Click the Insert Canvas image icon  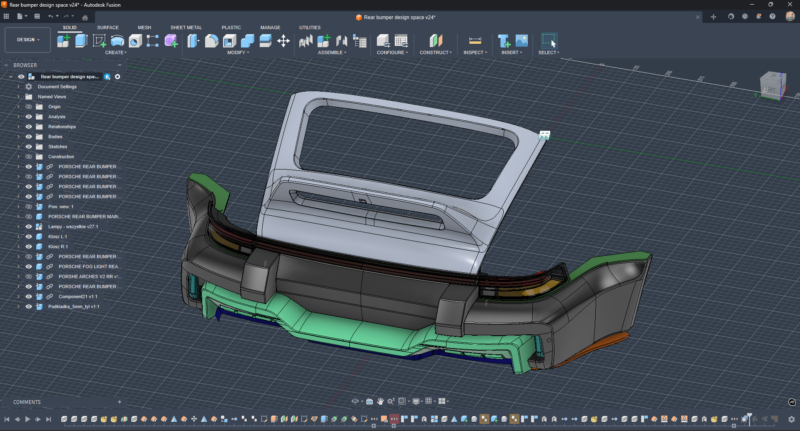coord(521,40)
